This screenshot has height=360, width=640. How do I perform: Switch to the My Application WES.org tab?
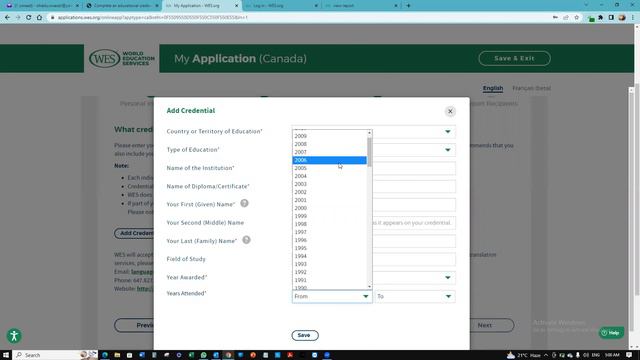click(202, 6)
